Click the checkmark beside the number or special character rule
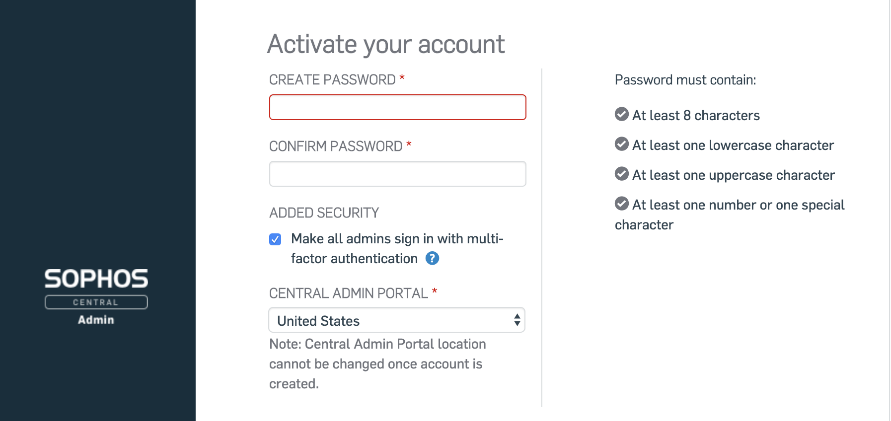Image resolution: width=891 pixels, height=421 pixels. [621, 204]
